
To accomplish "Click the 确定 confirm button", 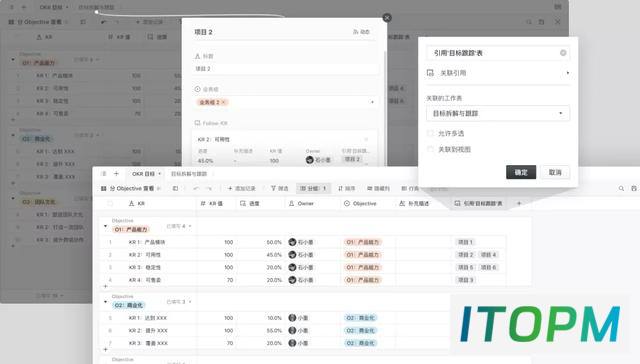I will click(x=521, y=172).
